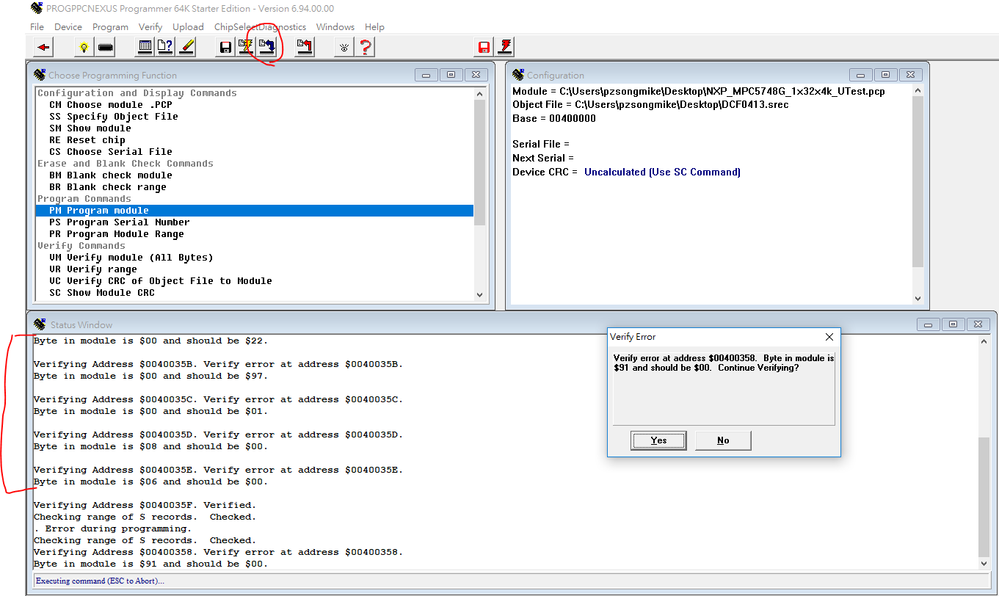
Task: Click Executing command status bar text
Action: (x=100, y=581)
